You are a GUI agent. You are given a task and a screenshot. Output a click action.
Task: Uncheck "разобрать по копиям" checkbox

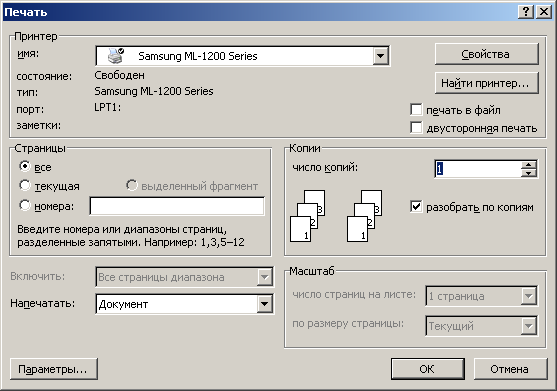click(416, 206)
